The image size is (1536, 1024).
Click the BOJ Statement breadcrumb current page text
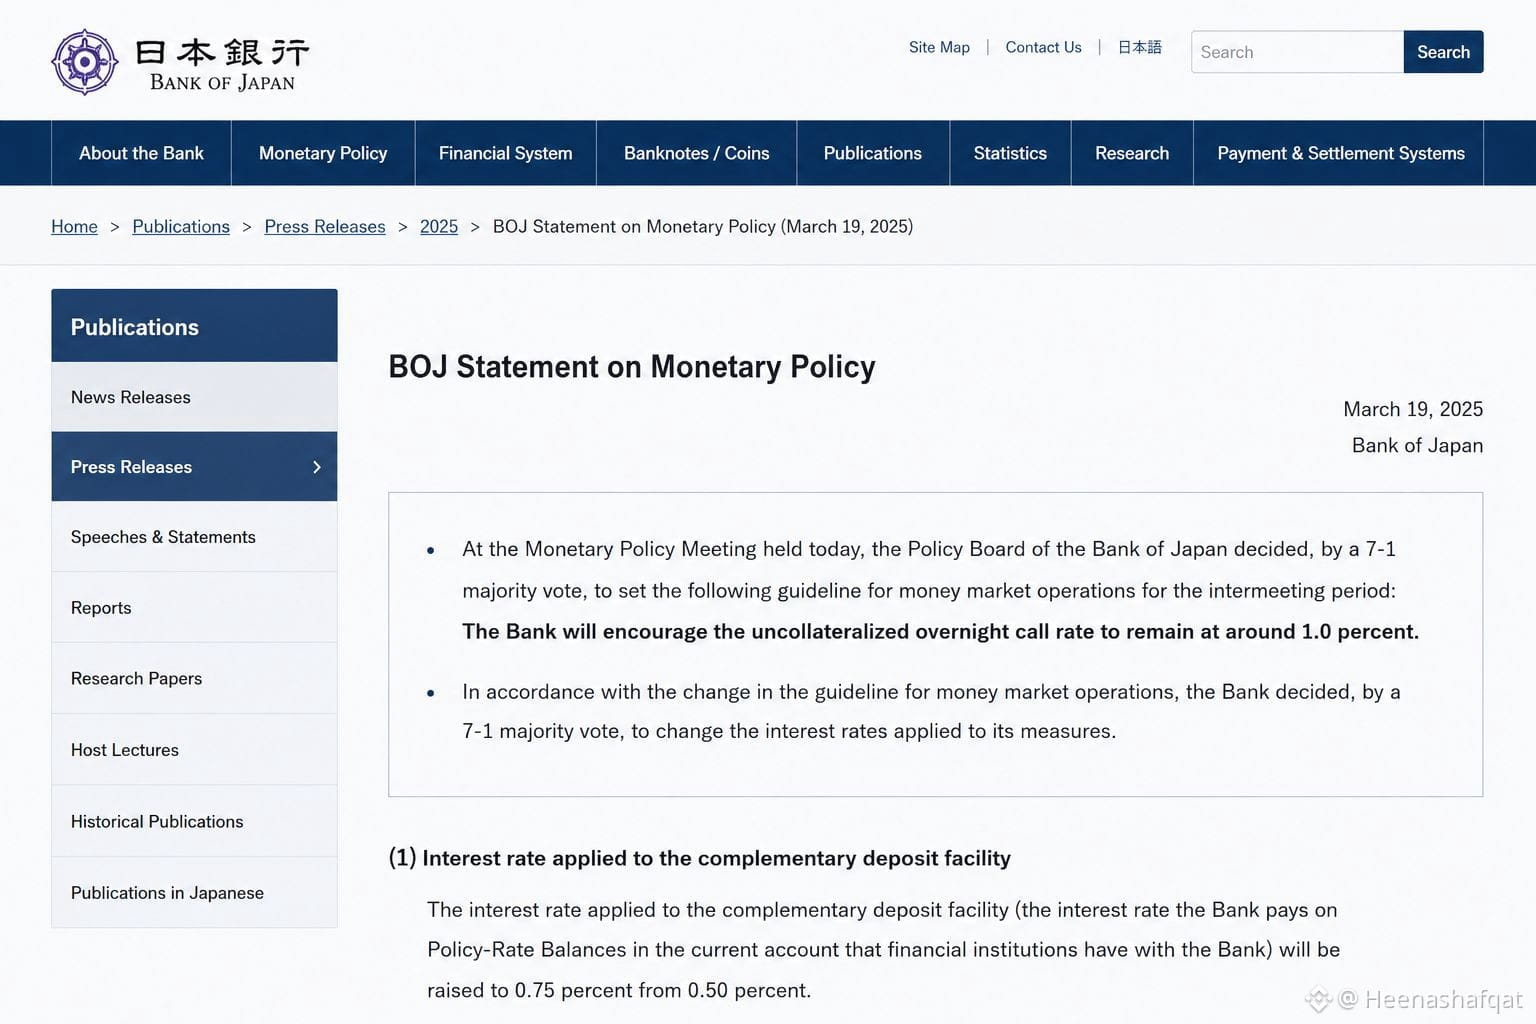(x=703, y=227)
